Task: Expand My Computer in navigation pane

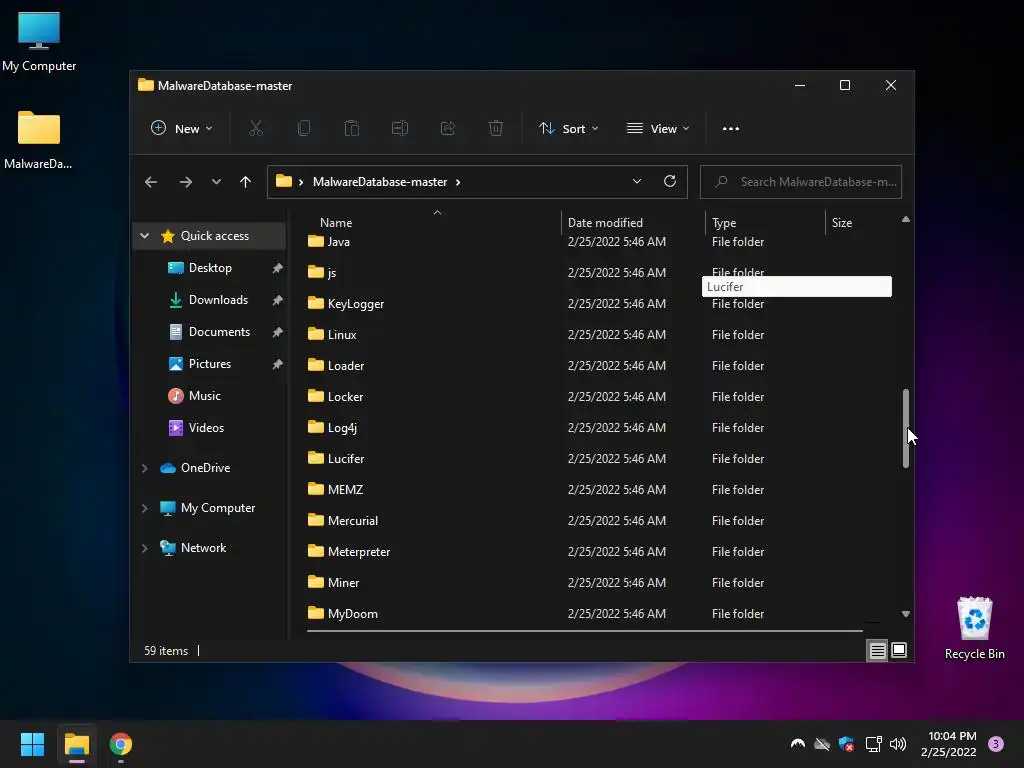Action: (144, 508)
